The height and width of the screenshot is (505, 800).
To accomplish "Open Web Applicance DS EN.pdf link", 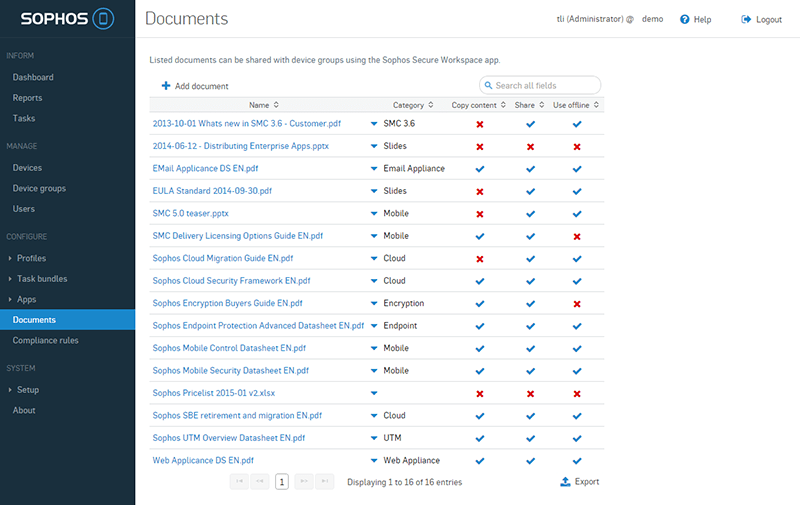I will [x=203, y=461].
